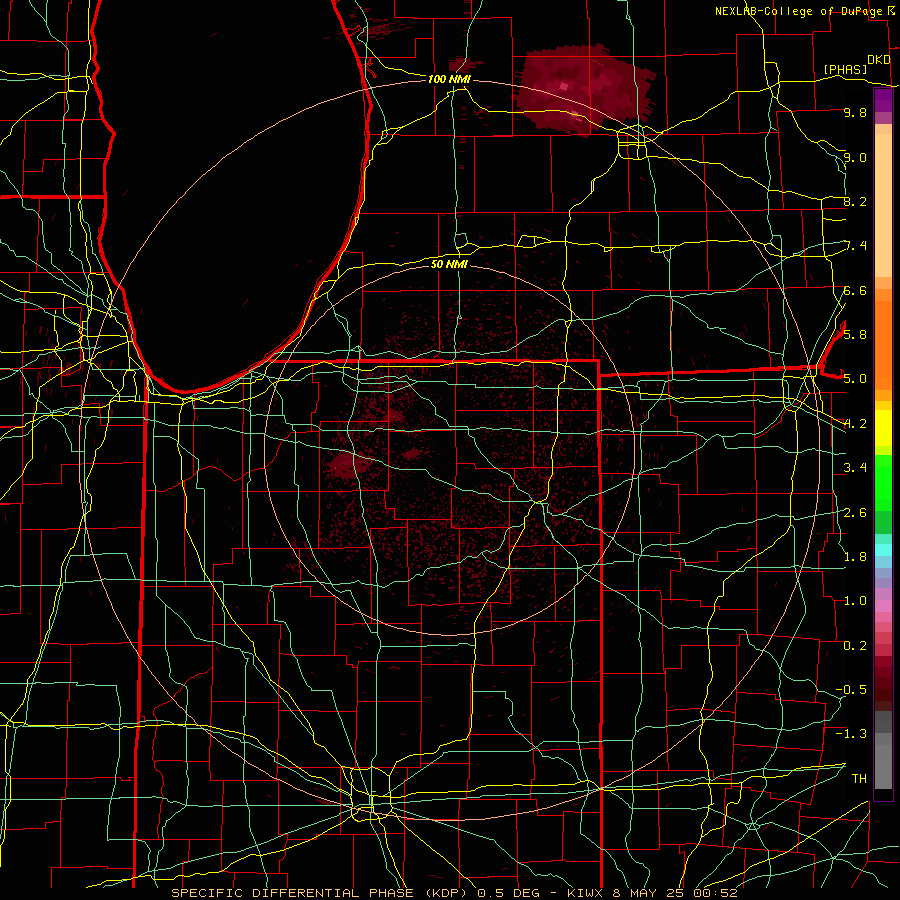Click the 3.4 scale value
The height and width of the screenshot is (900, 900).
click(855, 467)
